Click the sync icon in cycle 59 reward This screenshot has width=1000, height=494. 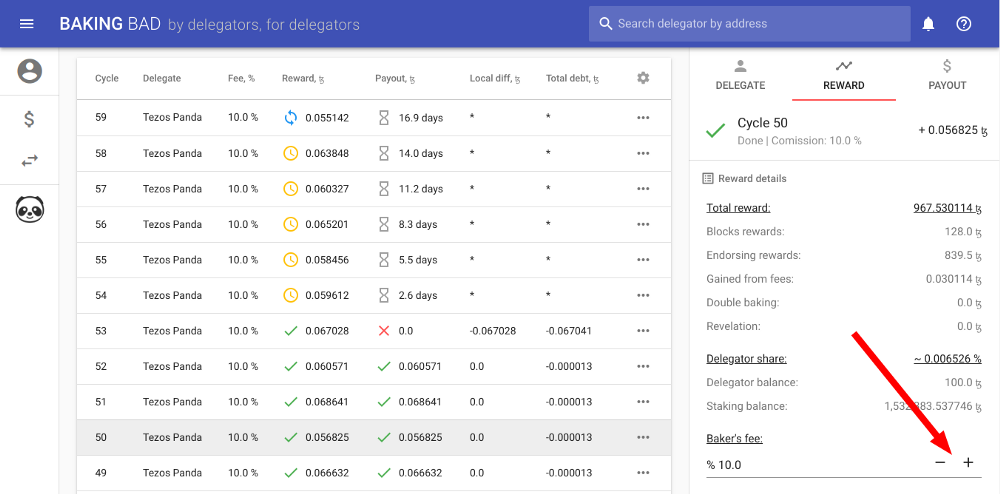(291, 118)
